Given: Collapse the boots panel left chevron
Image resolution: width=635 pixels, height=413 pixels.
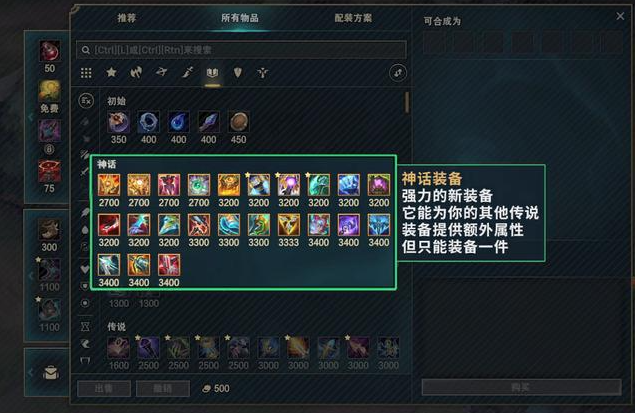Looking at the screenshot, I should tap(31, 276).
